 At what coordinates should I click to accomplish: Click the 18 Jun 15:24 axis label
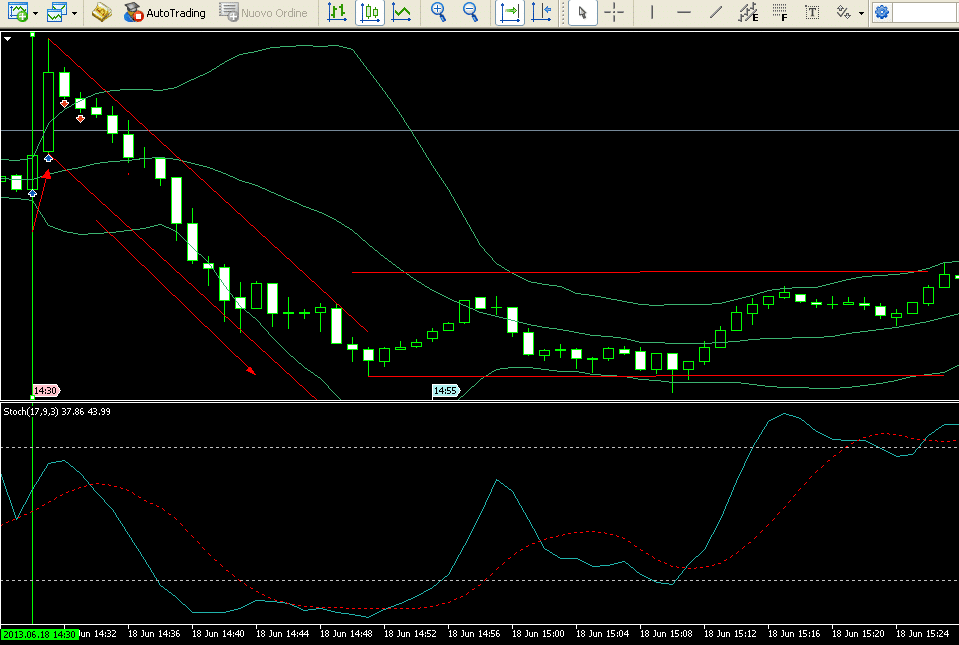(x=922, y=634)
